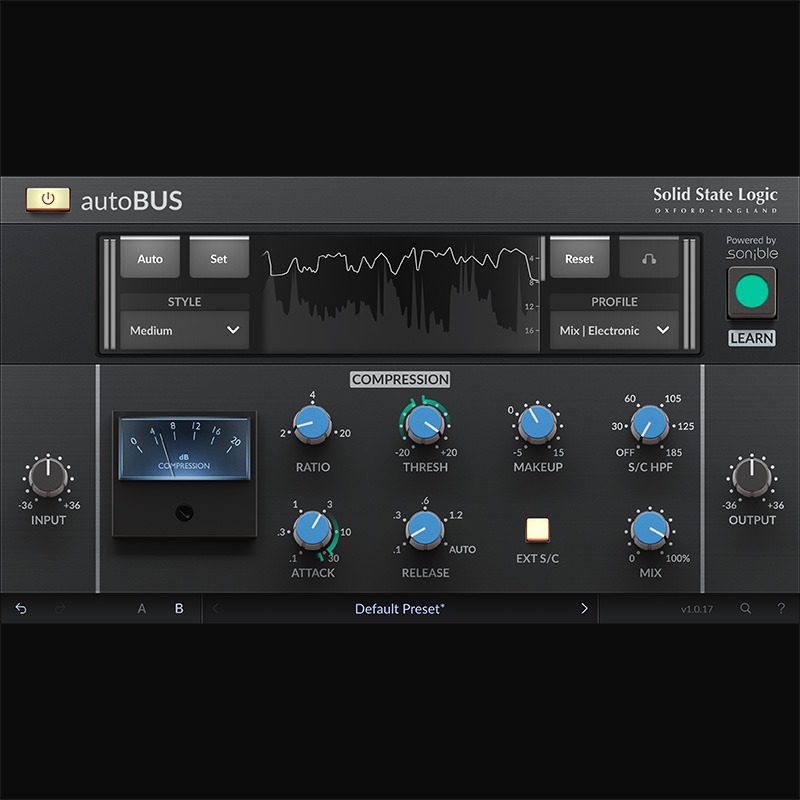Select the A preset slot
The height and width of the screenshot is (800, 800).
tap(142, 608)
